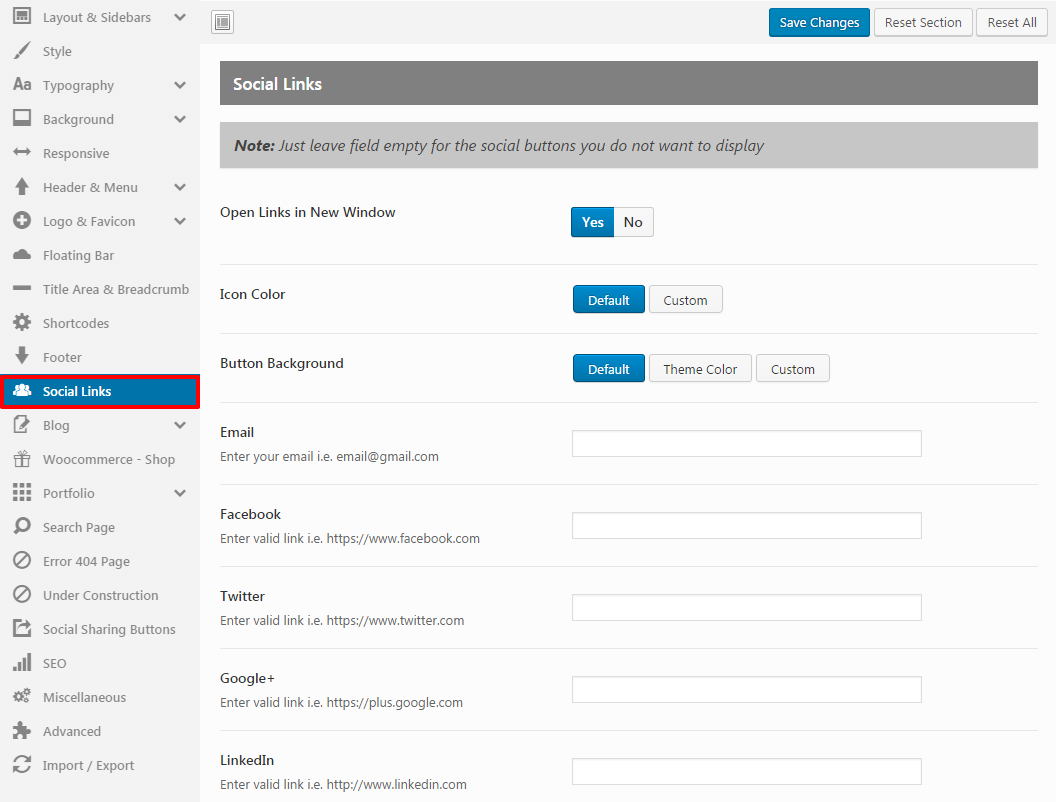Image resolution: width=1056 pixels, height=802 pixels.
Task: Click the Facebook link input field
Action: coord(746,526)
